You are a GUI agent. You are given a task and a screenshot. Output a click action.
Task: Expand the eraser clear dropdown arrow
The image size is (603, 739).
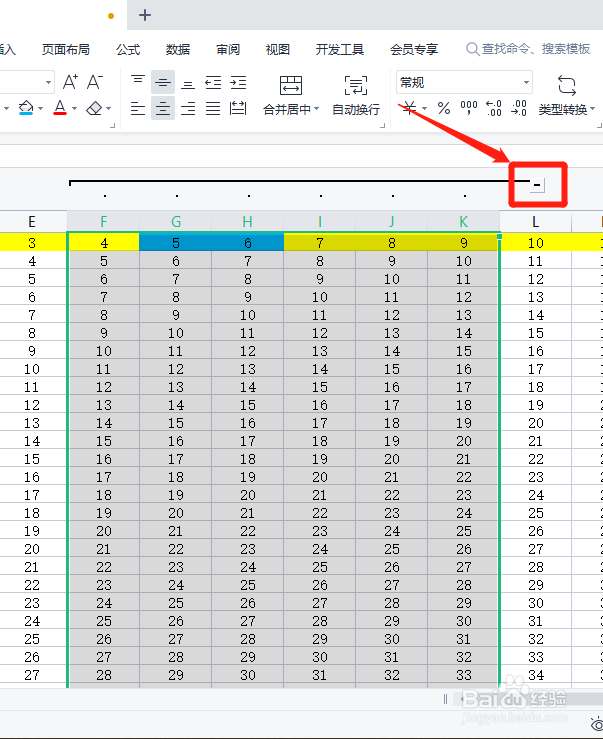(x=108, y=108)
